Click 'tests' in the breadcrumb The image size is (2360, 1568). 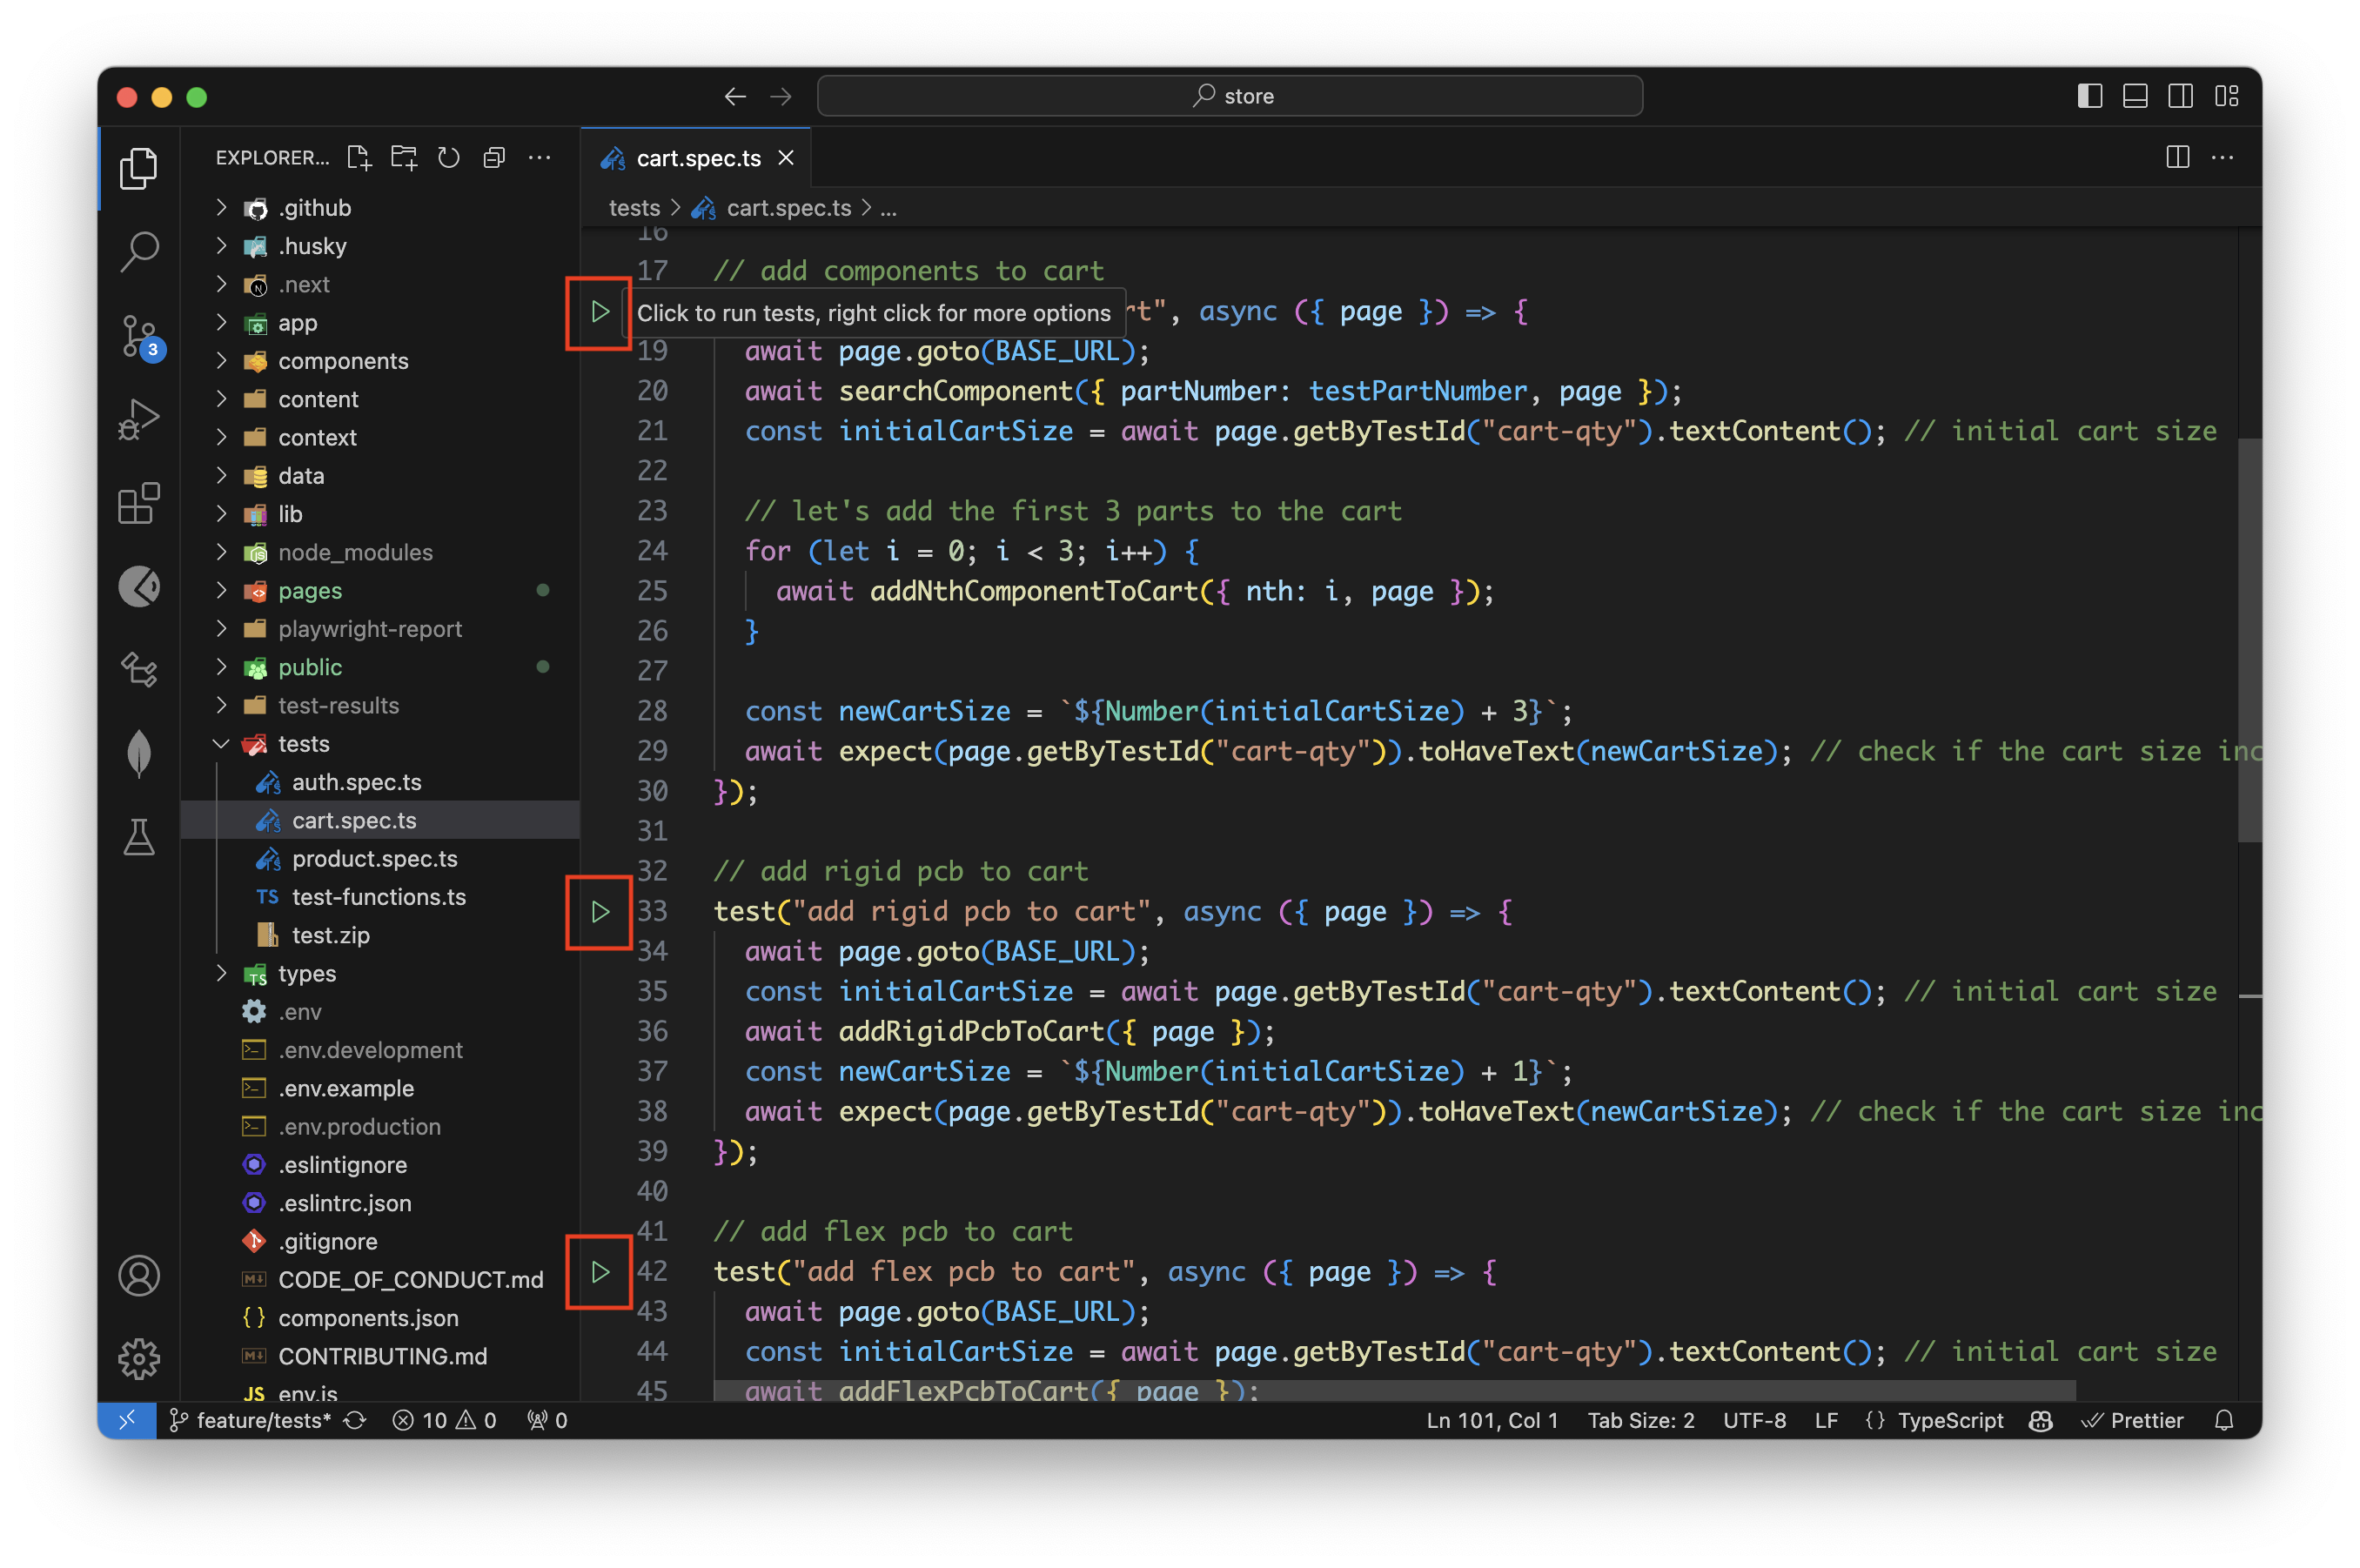pyautogui.click(x=634, y=207)
